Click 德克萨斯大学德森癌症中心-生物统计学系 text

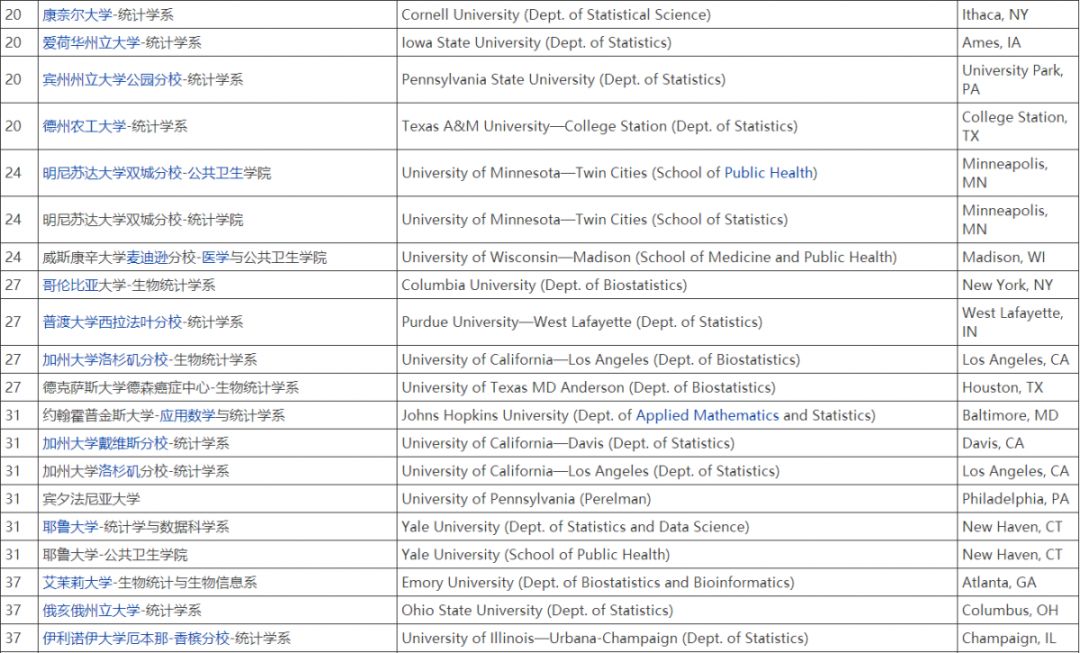[x=170, y=388]
